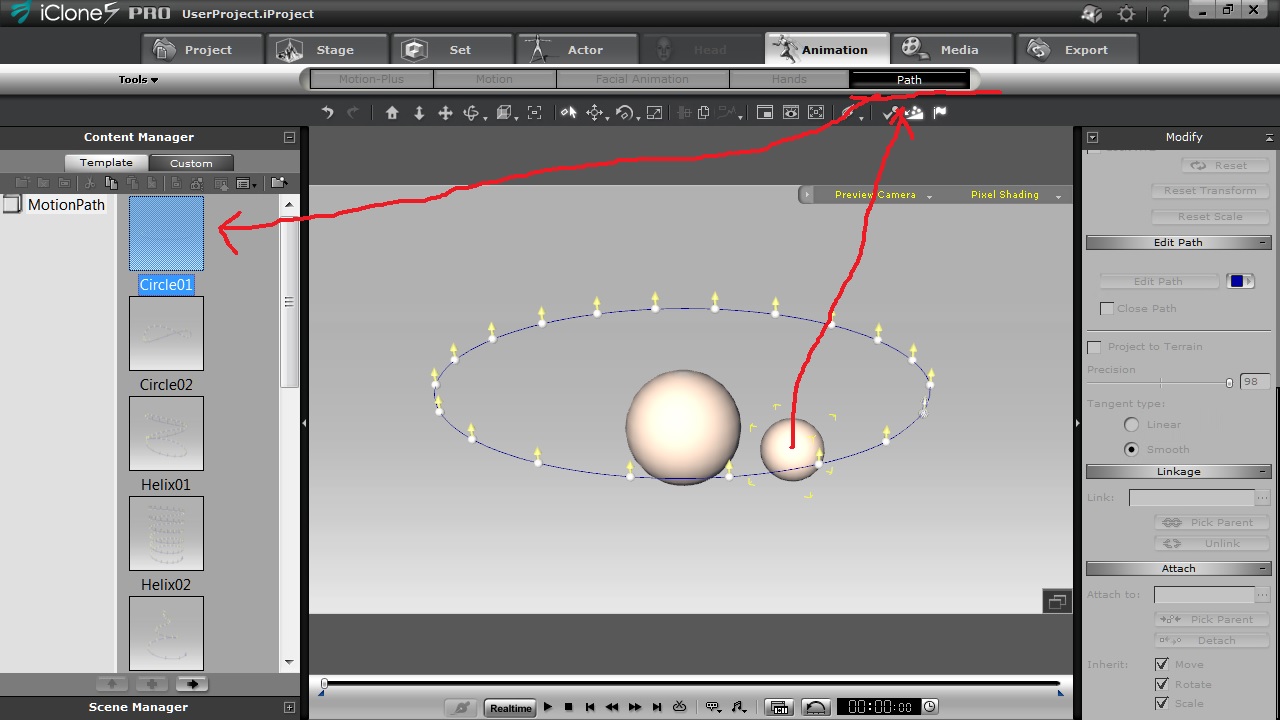Open the timeline panel icon
1280x720 pixels.
(779, 707)
